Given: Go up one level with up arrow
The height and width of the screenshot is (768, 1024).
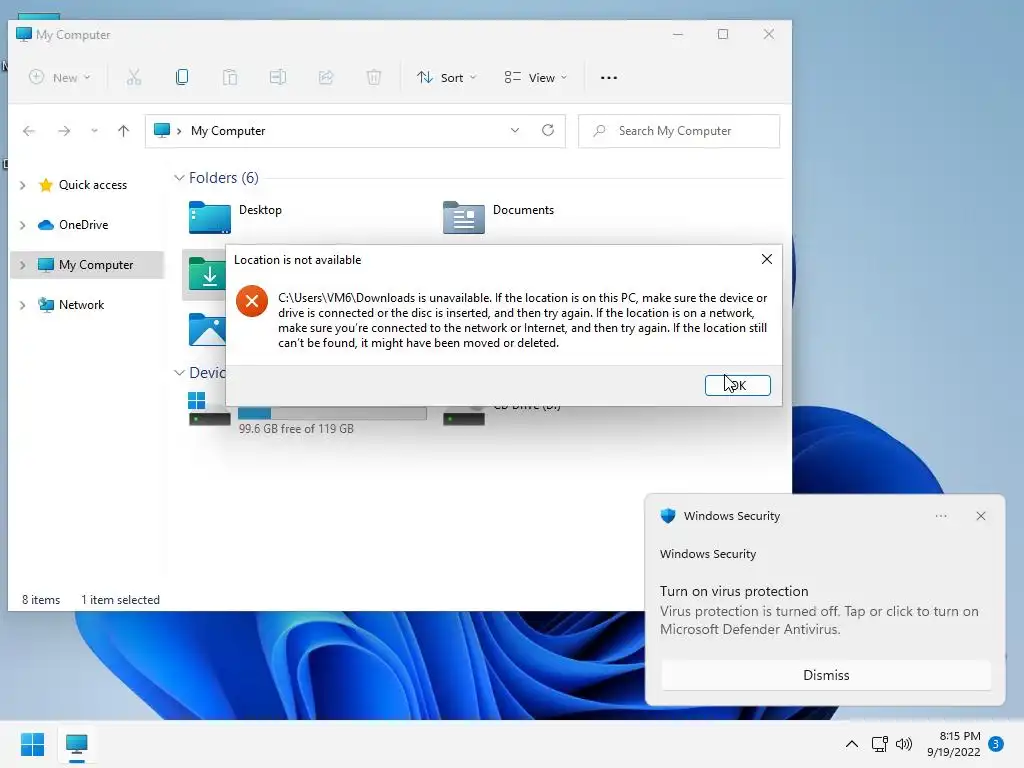Looking at the screenshot, I should pyautogui.click(x=123, y=131).
